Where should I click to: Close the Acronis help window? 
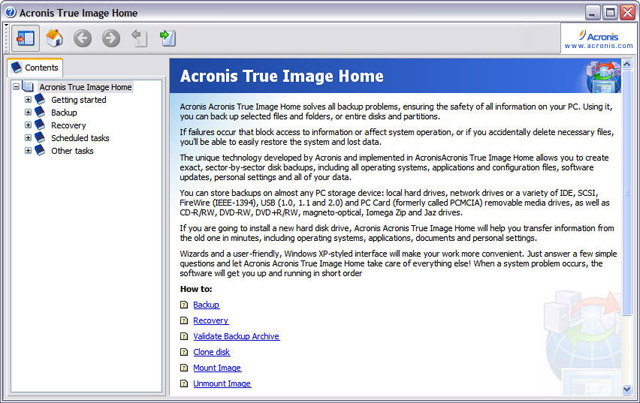coord(628,13)
